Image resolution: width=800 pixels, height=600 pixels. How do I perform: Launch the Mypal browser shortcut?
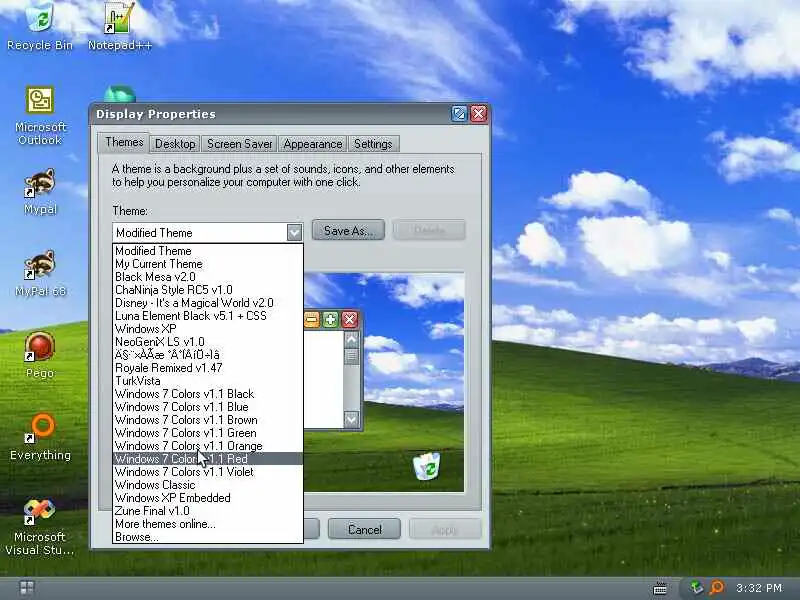40,191
